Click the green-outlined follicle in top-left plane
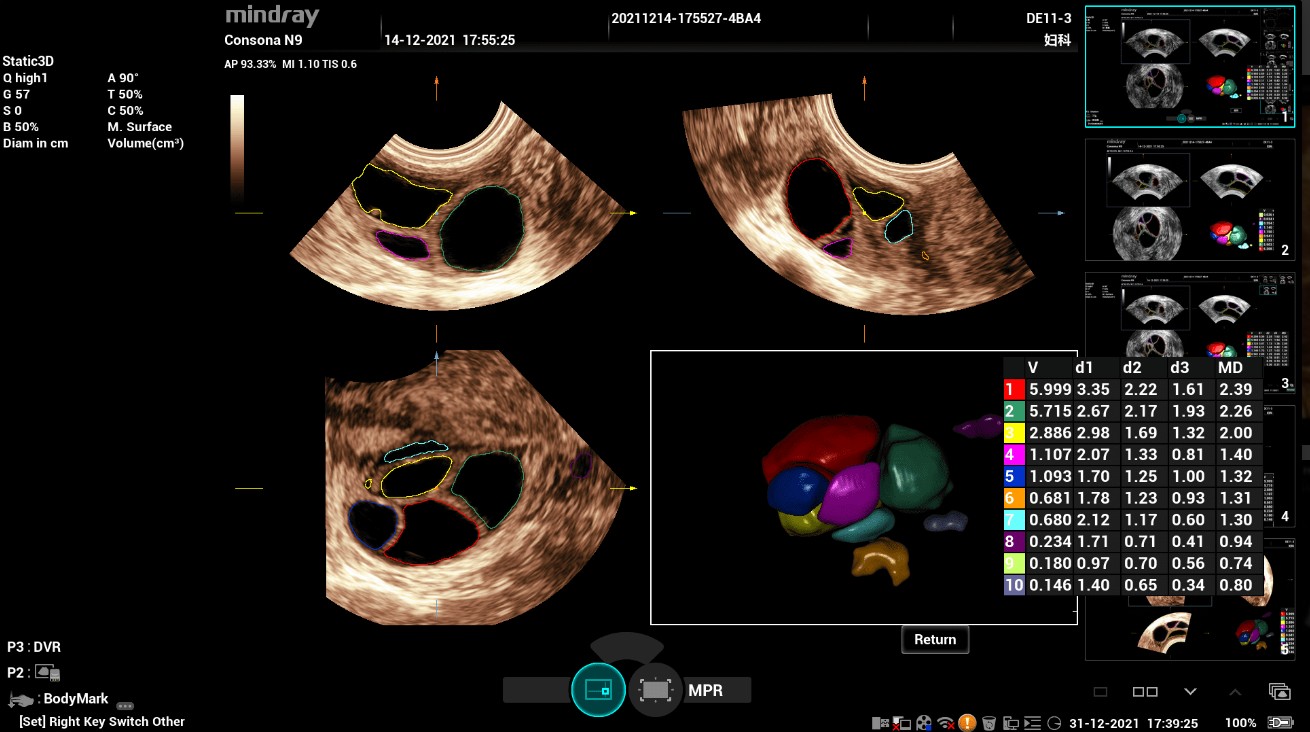 coord(482,228)
